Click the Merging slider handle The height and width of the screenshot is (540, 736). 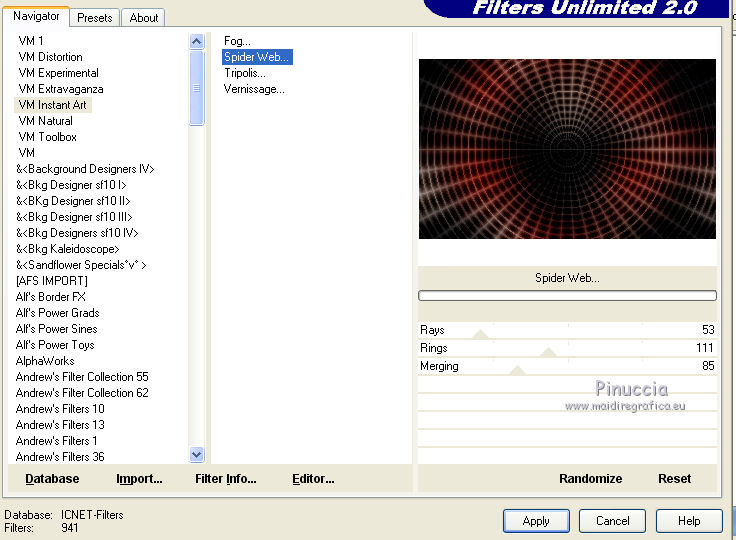point(517,370)
